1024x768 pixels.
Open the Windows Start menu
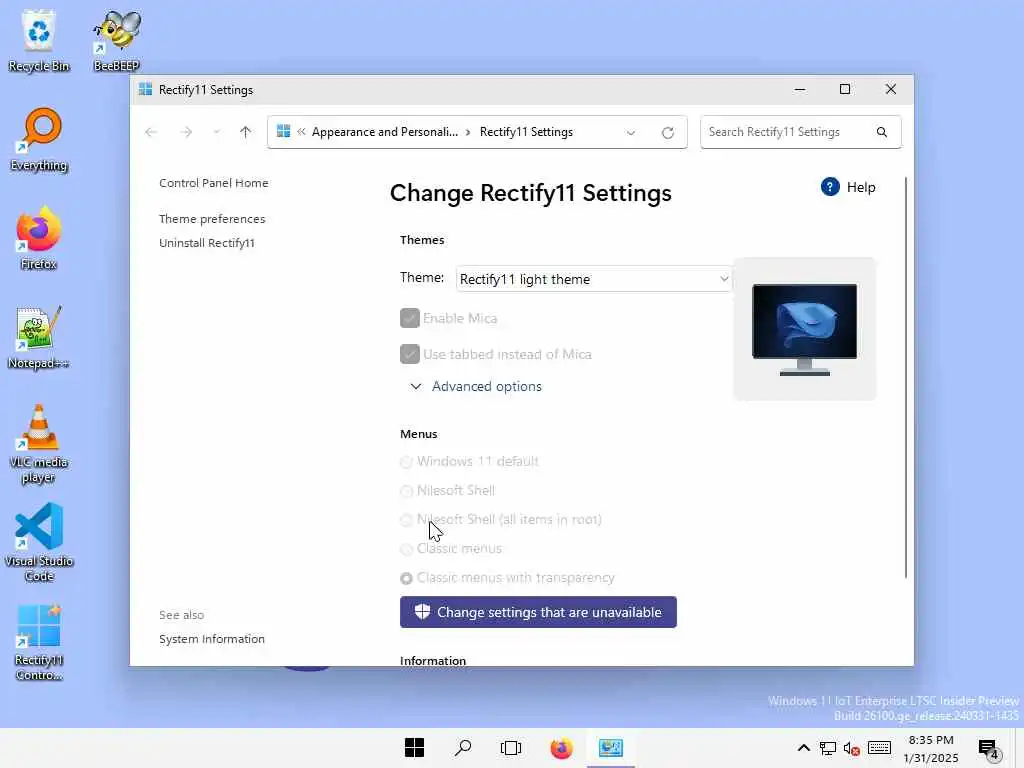pos(414,748)
